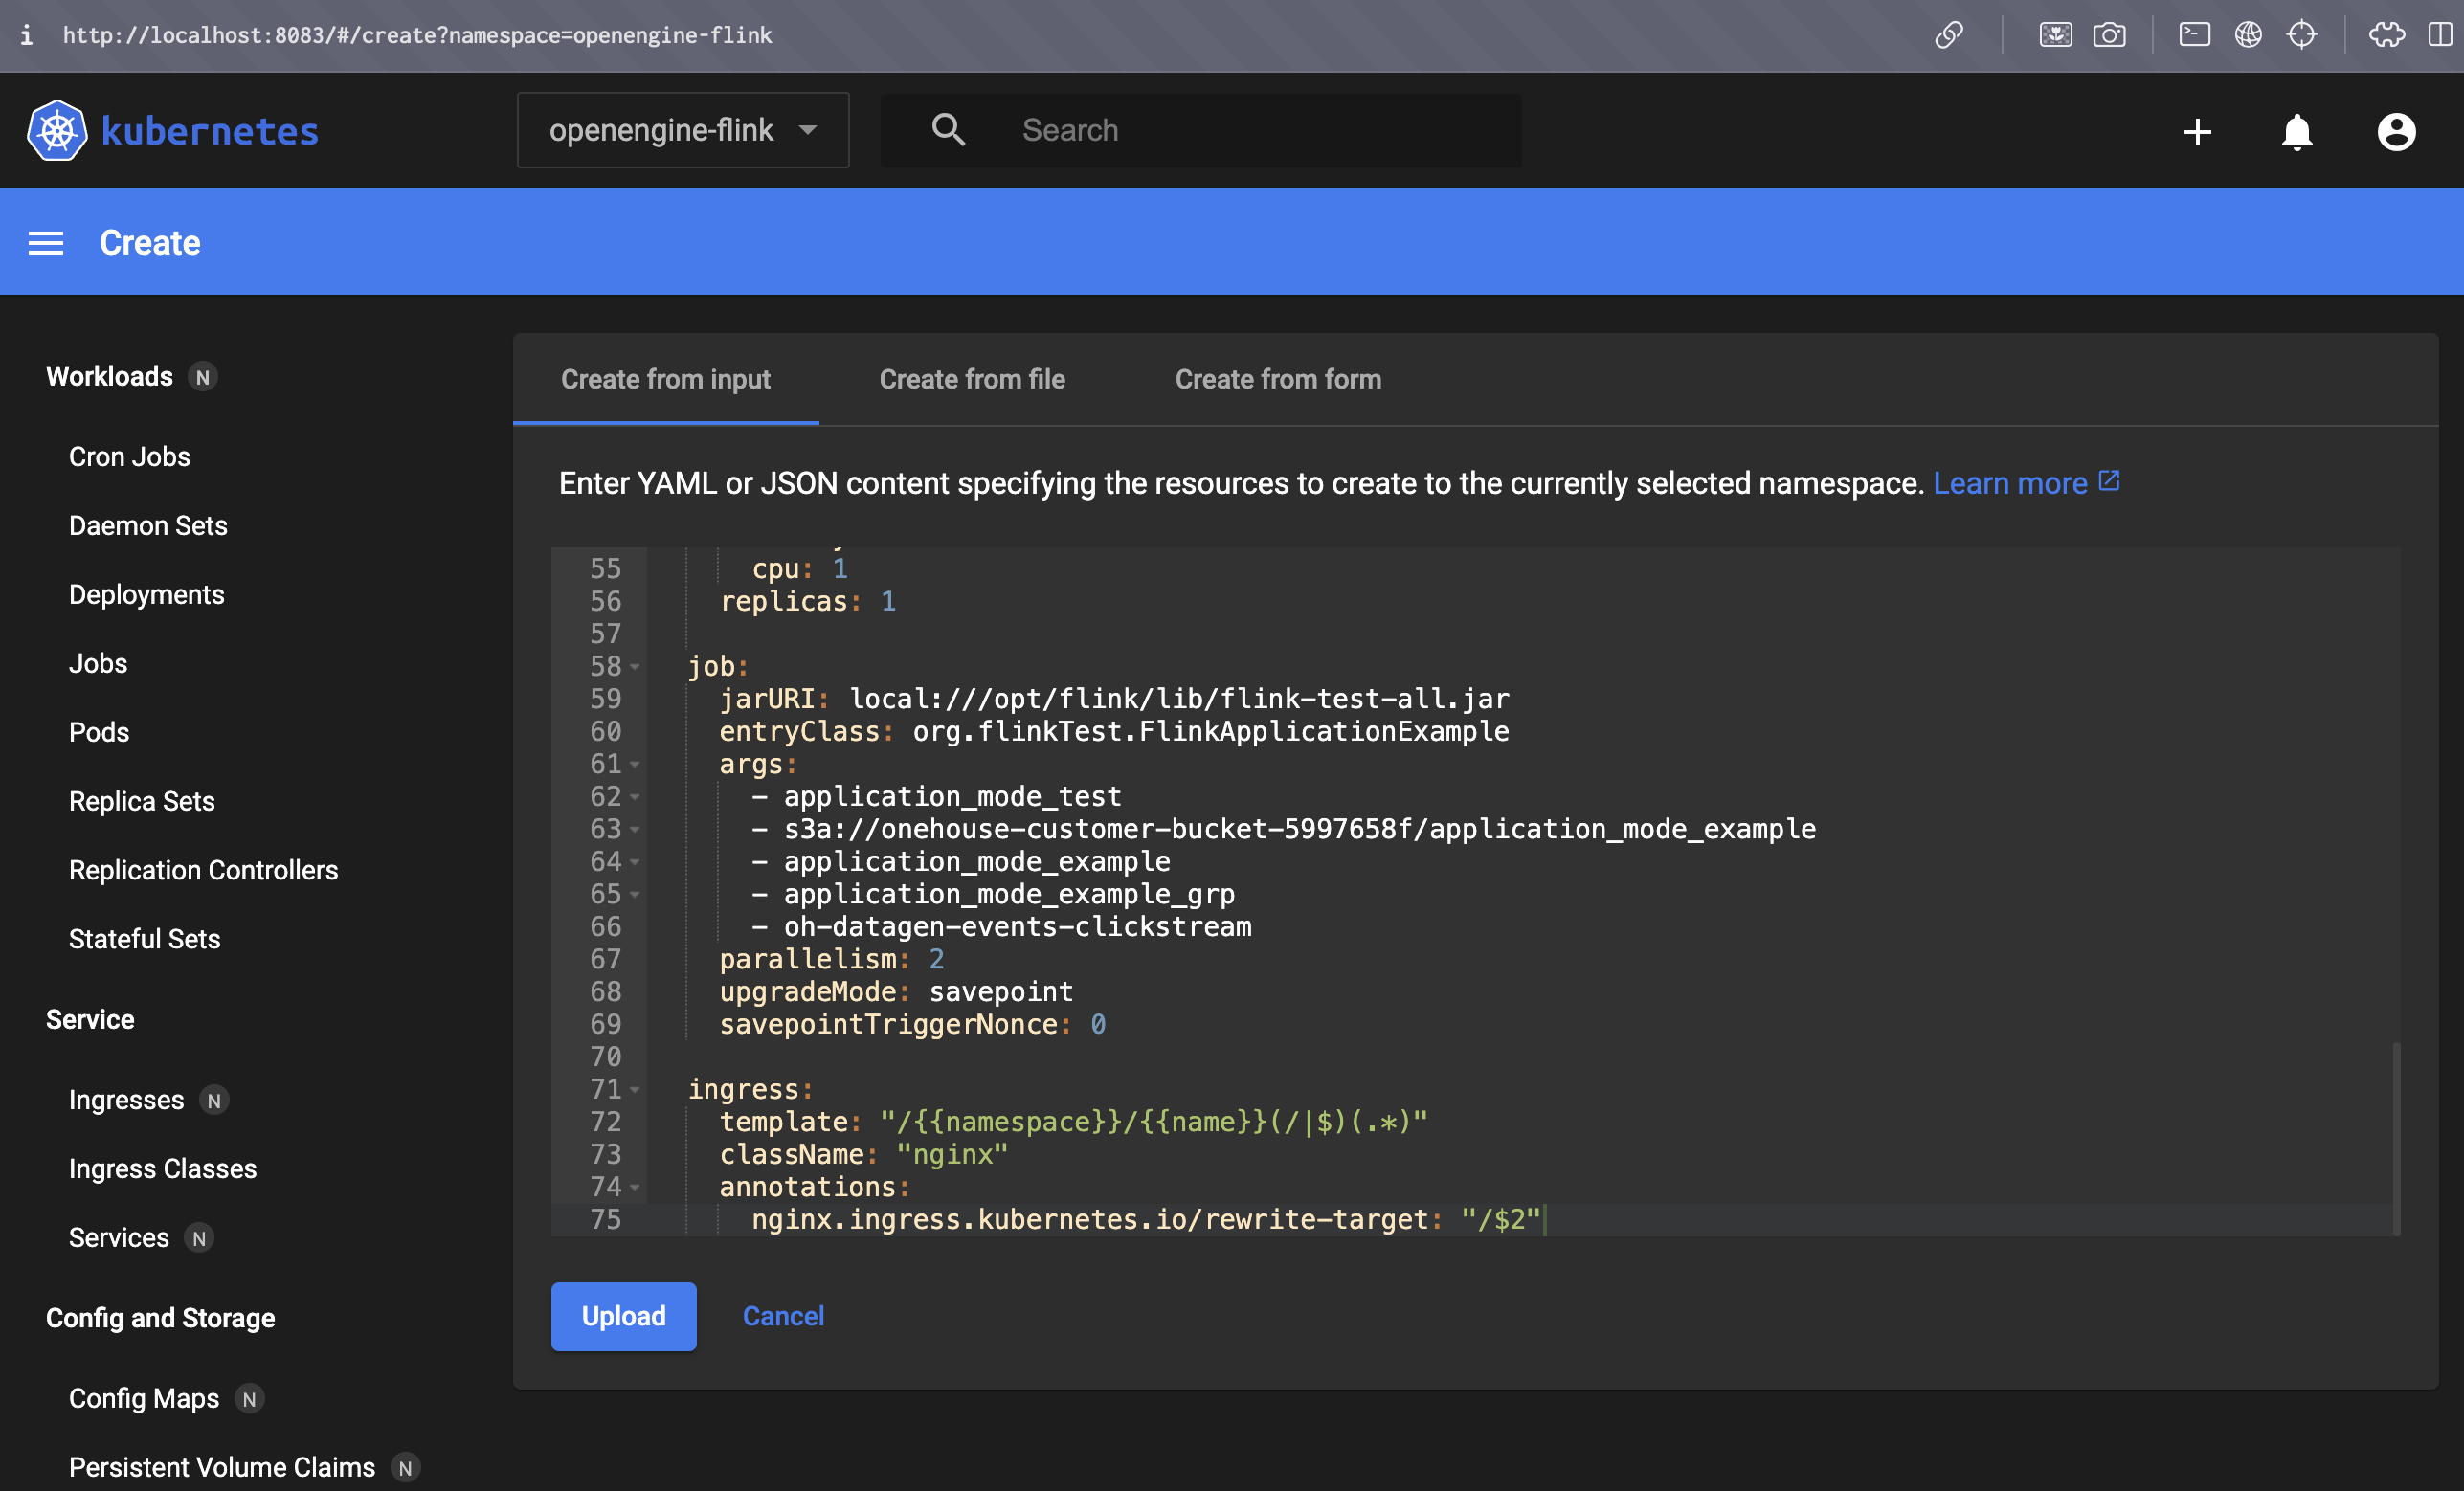The width and height of the screenshot is (2464, 1491).
Task: Click the camera screenshot icon in browser bar
Action: pyautogui.click(x=2109, y=35)
